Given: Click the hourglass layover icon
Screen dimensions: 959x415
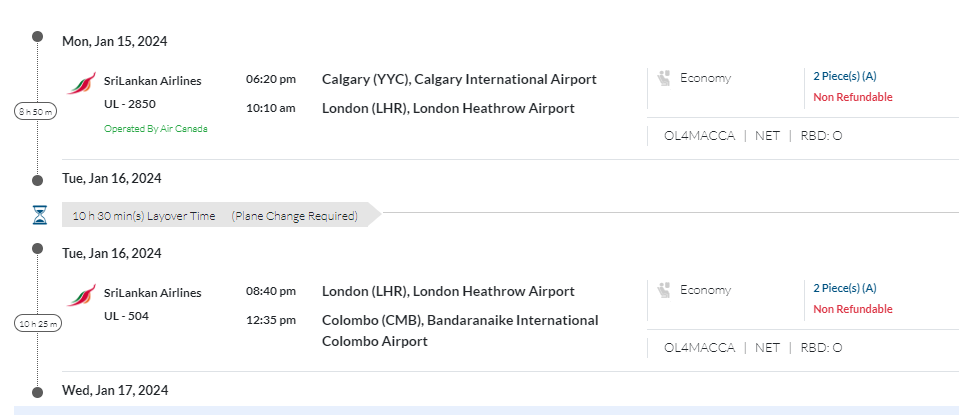Looking at the screenshot, I should click(x=39, y=215).
